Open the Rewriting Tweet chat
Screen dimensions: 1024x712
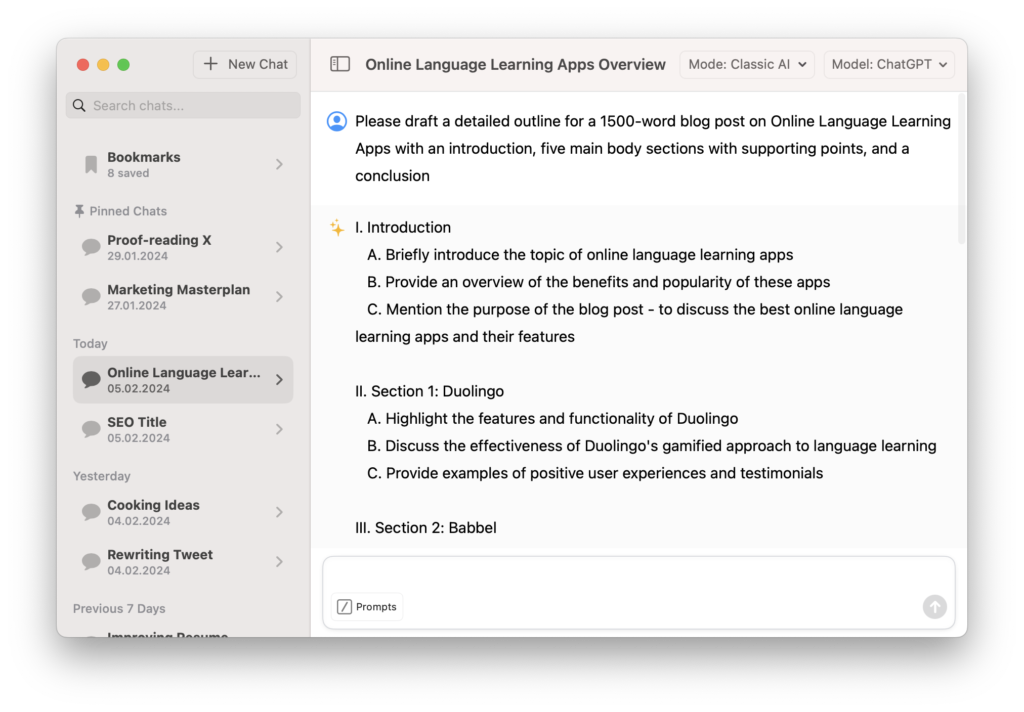pyautogui.click(x=183, y=562)
